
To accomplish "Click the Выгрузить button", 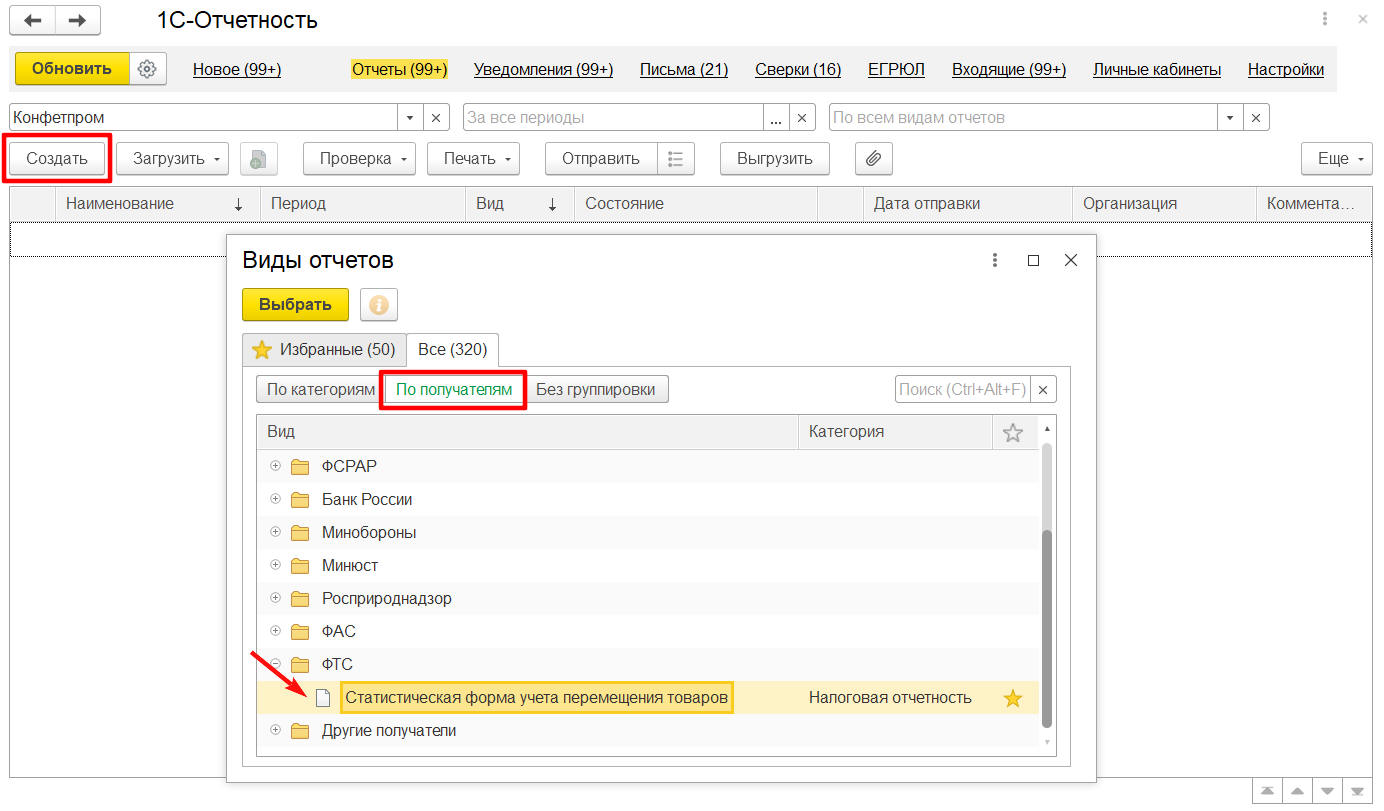I will [x=775, y=158].
